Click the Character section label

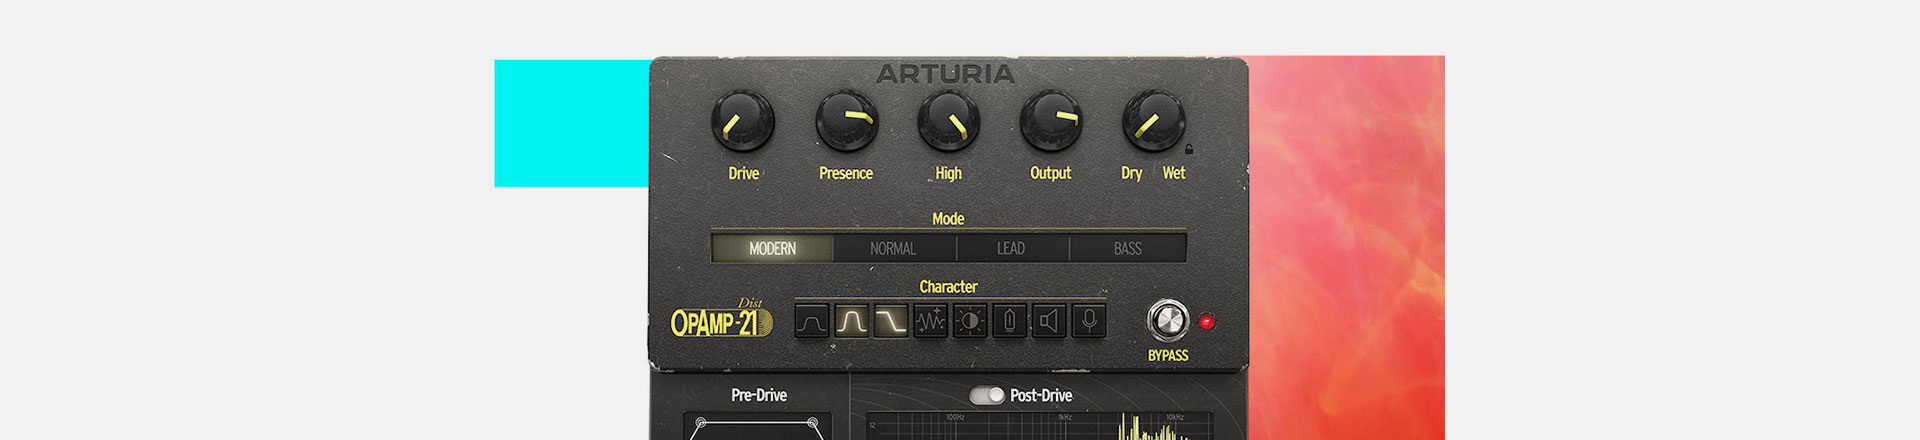pos(948,287)
